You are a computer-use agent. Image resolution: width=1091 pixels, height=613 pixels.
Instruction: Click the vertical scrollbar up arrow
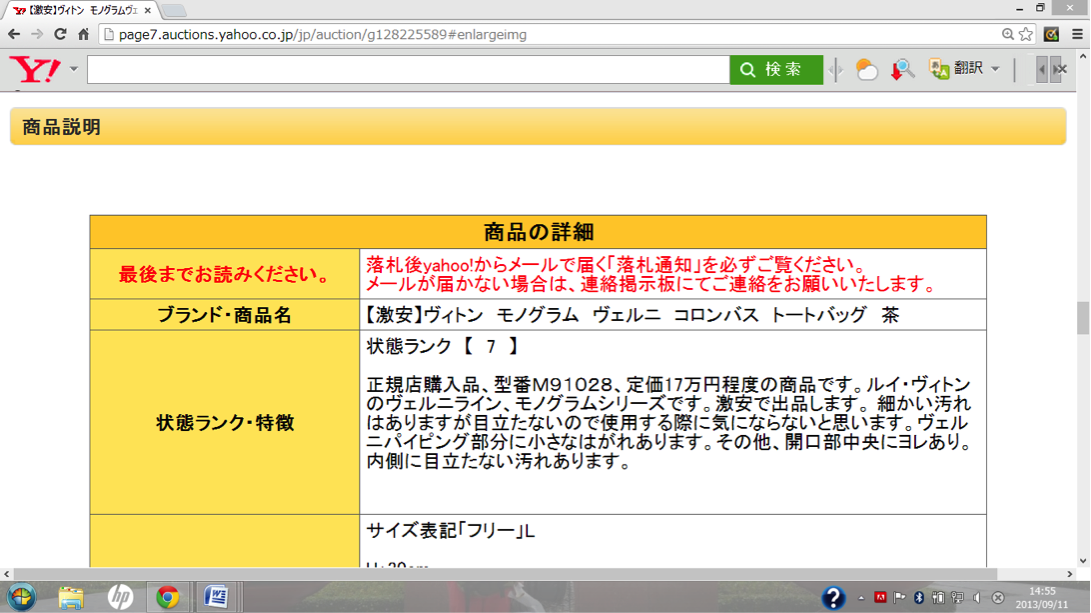pos(1083,56)
